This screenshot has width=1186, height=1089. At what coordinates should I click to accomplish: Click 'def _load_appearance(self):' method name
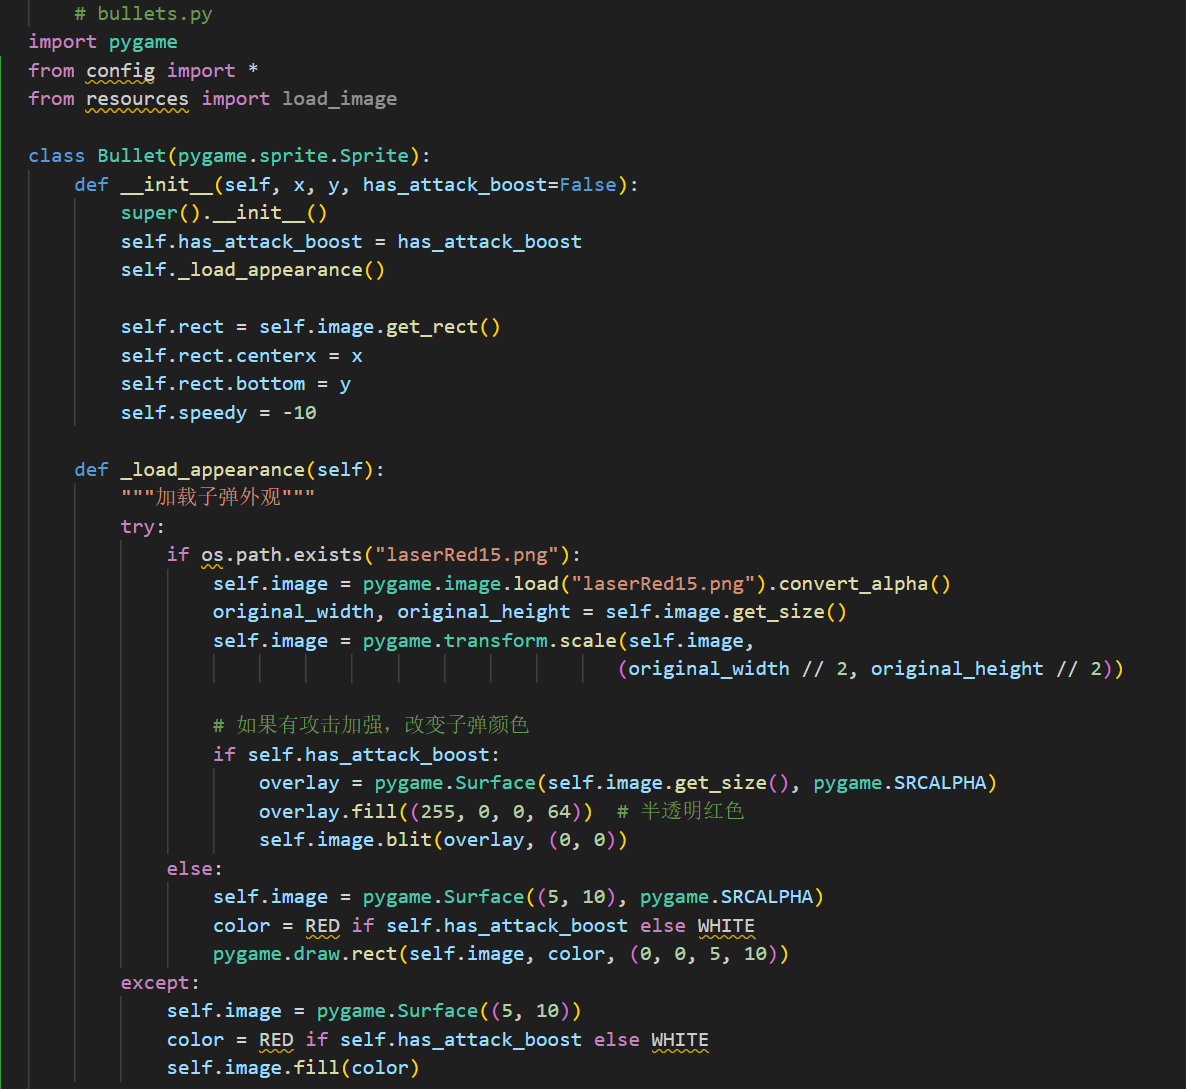click(x=213, y=470)
